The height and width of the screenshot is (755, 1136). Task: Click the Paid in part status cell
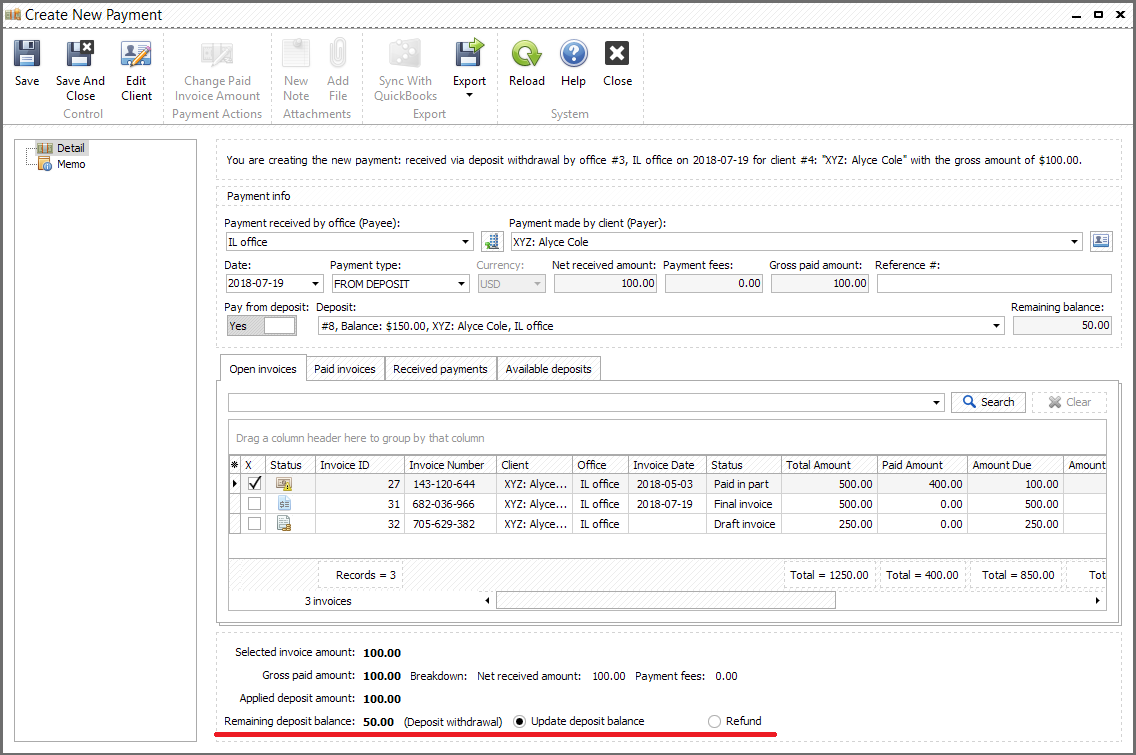[744, 484]
